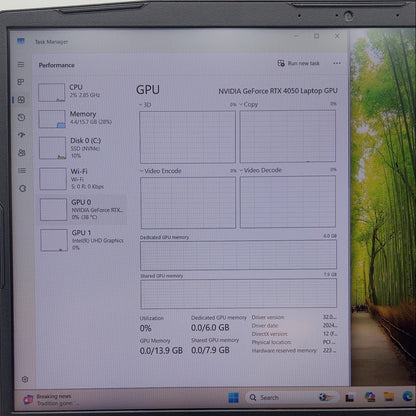Open File Explorer from the taskbar
416x416 pixels.
tap(389, 397)
